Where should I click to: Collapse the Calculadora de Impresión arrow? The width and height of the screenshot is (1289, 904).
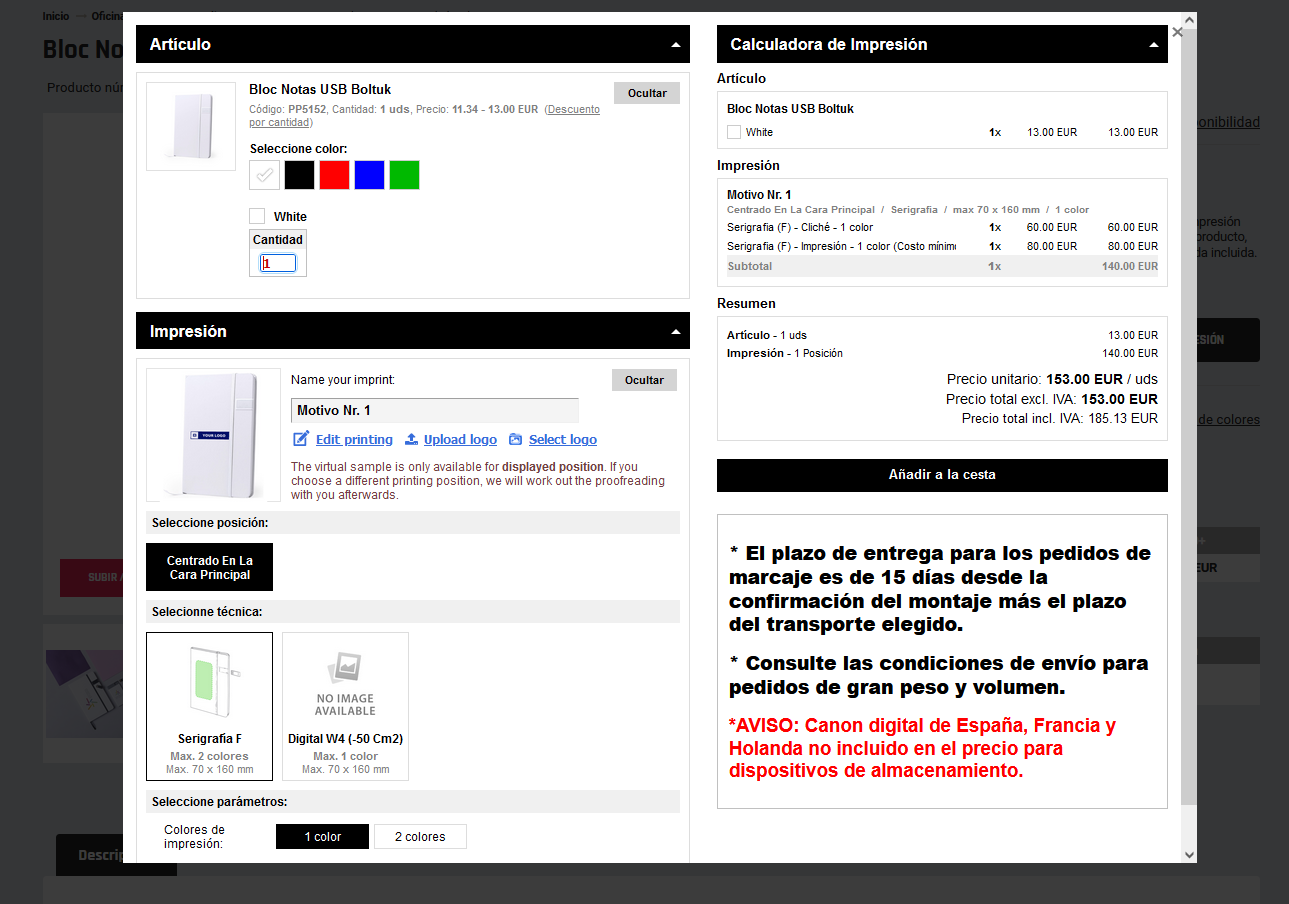coord(1154,45)
